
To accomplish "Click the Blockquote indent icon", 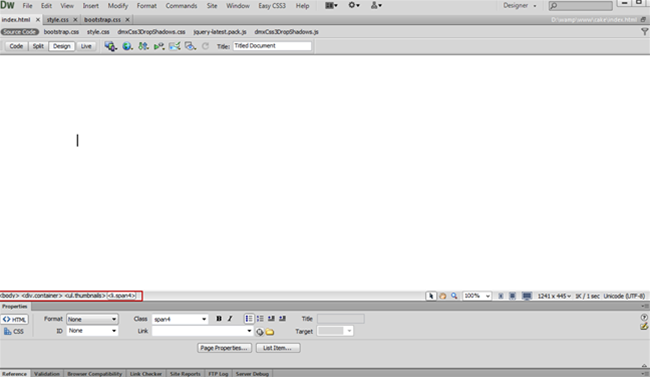I will 282,319.
